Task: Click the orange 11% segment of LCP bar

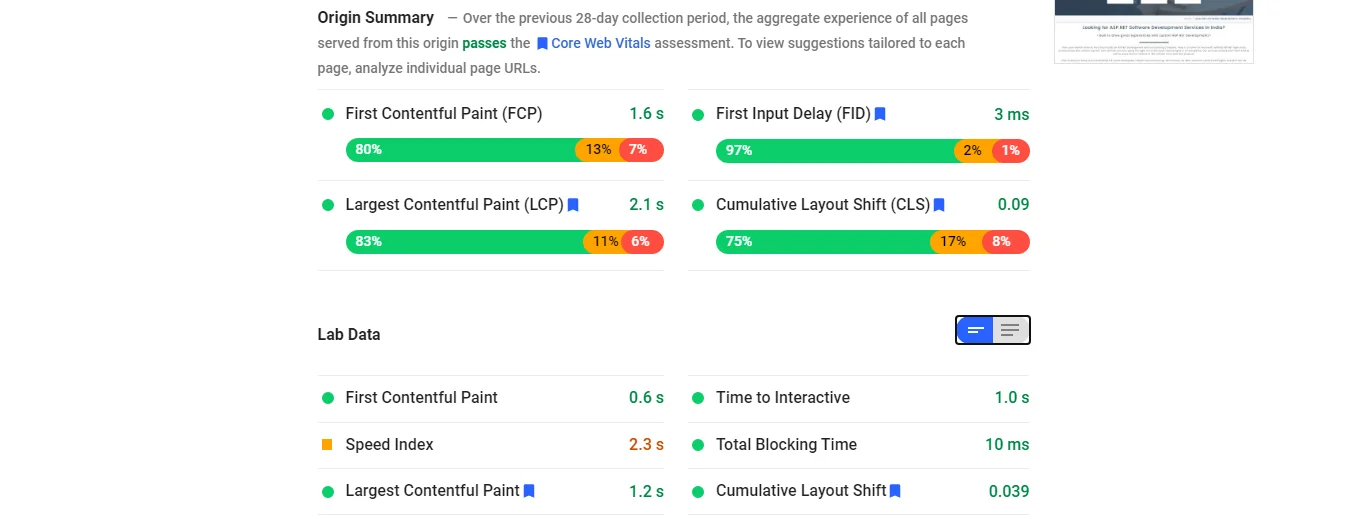Action: click(604, 242)
